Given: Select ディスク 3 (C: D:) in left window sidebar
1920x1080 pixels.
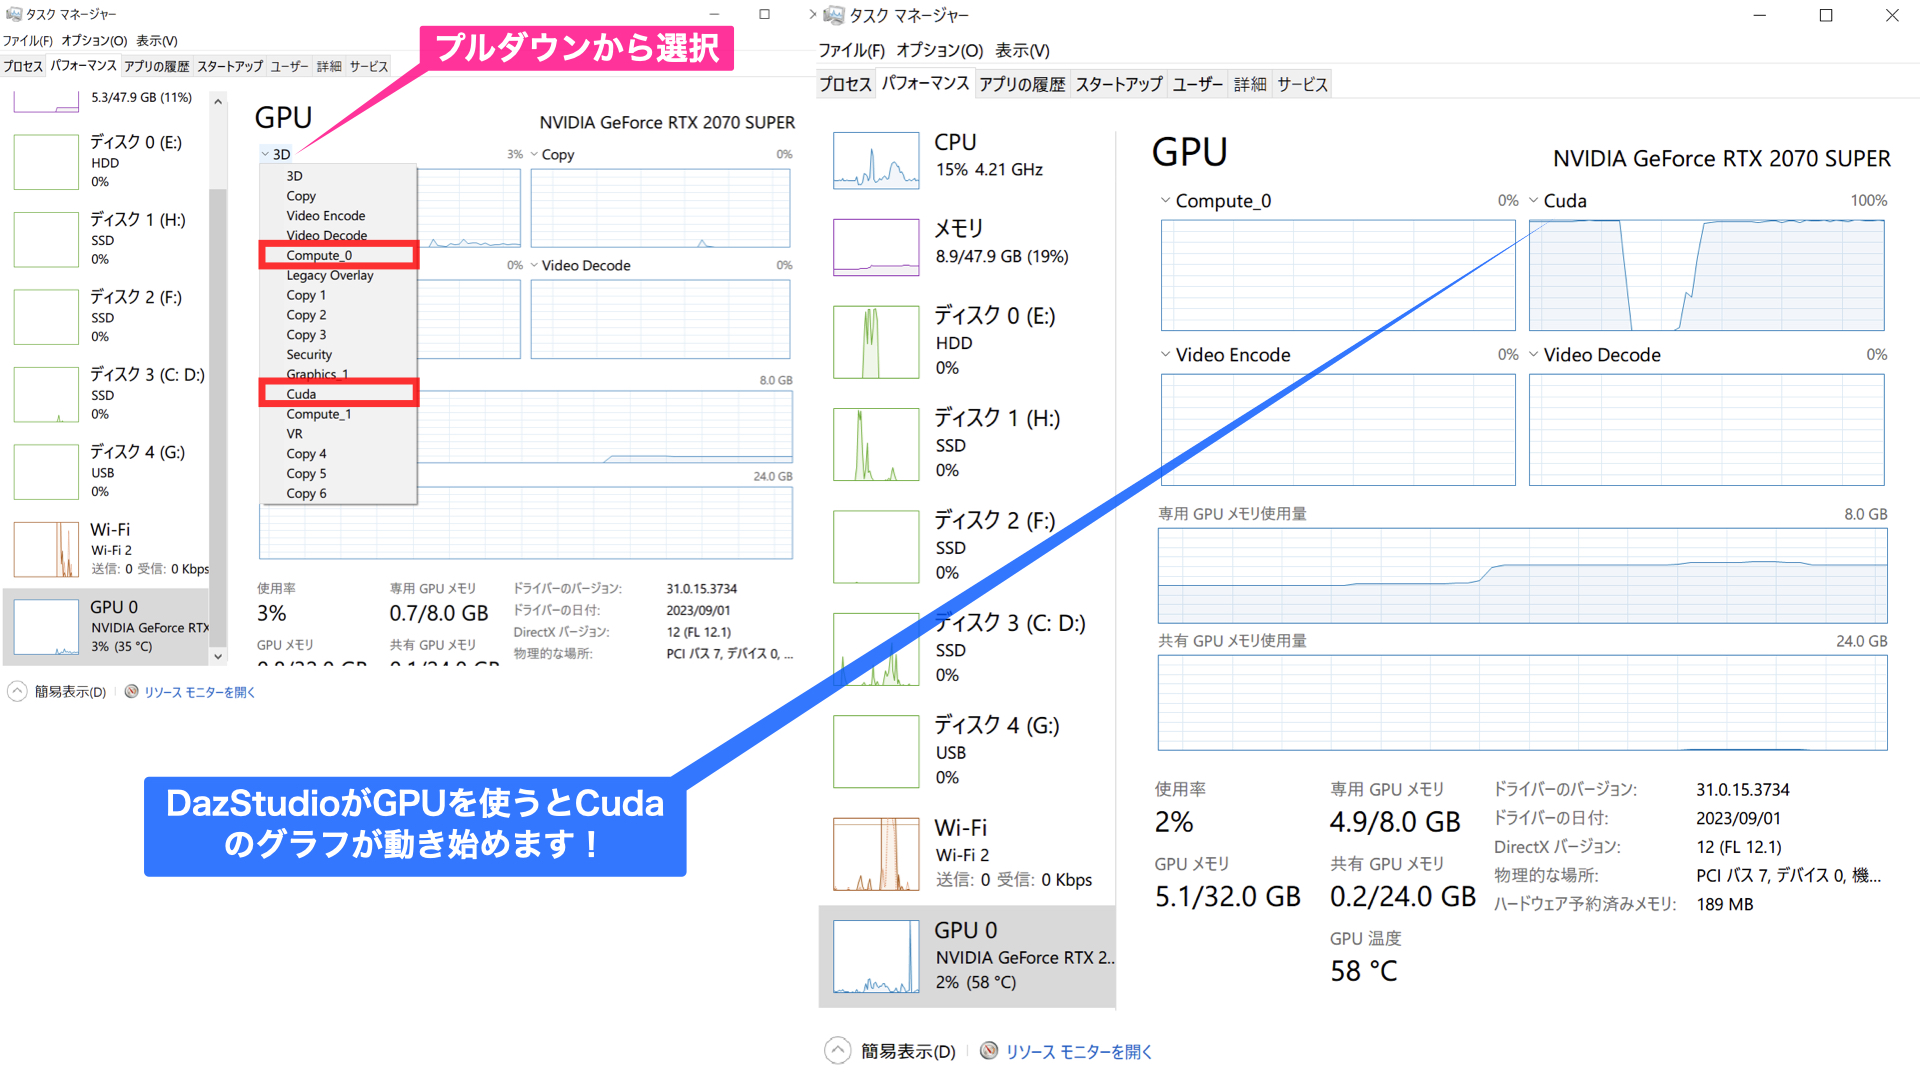Looking at the screenshot, I should click(x=107, y=393).
